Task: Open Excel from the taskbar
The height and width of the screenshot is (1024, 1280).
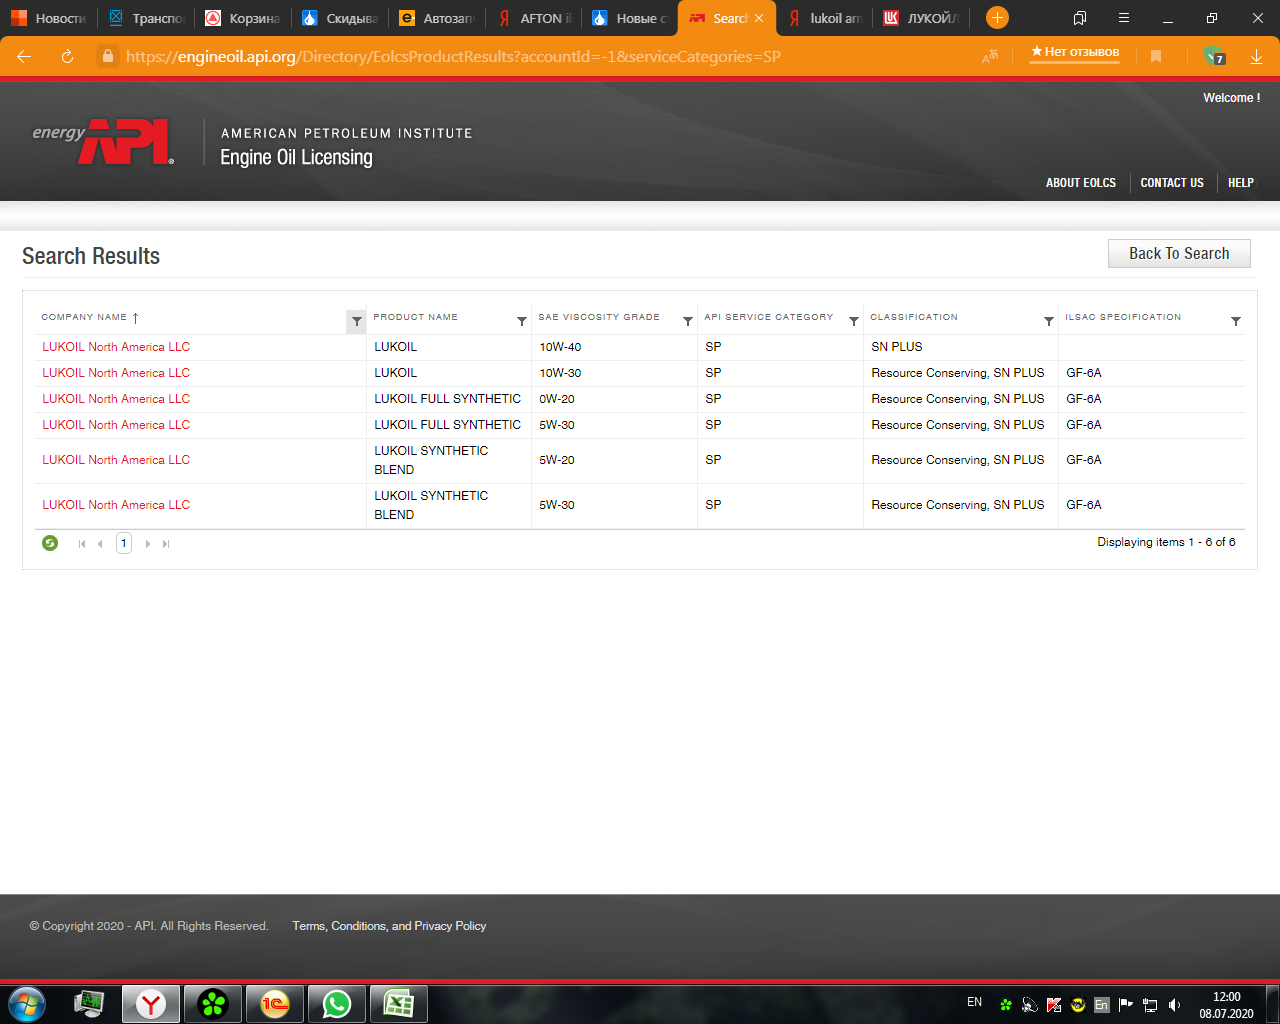Action: (x=399, y=1004)
